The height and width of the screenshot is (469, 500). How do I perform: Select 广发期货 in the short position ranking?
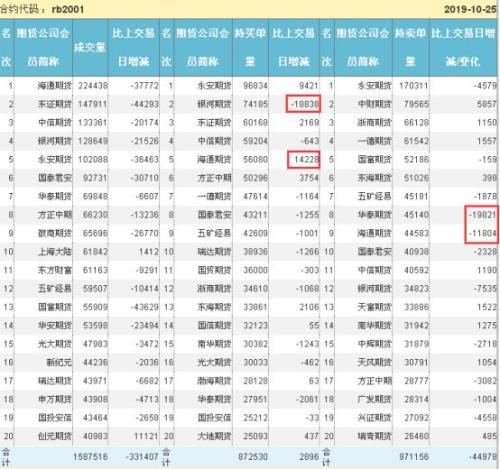pyautogui.click(x=375, y=399)
